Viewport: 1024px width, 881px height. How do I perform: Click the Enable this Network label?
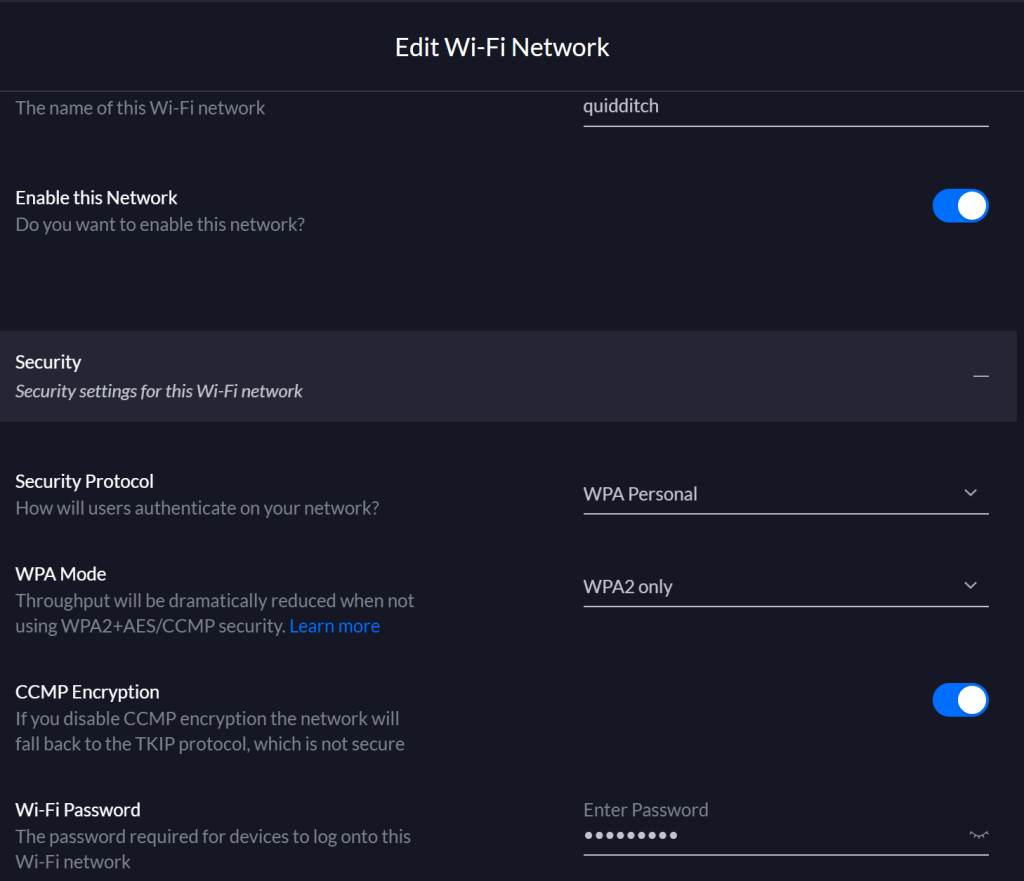96,198
